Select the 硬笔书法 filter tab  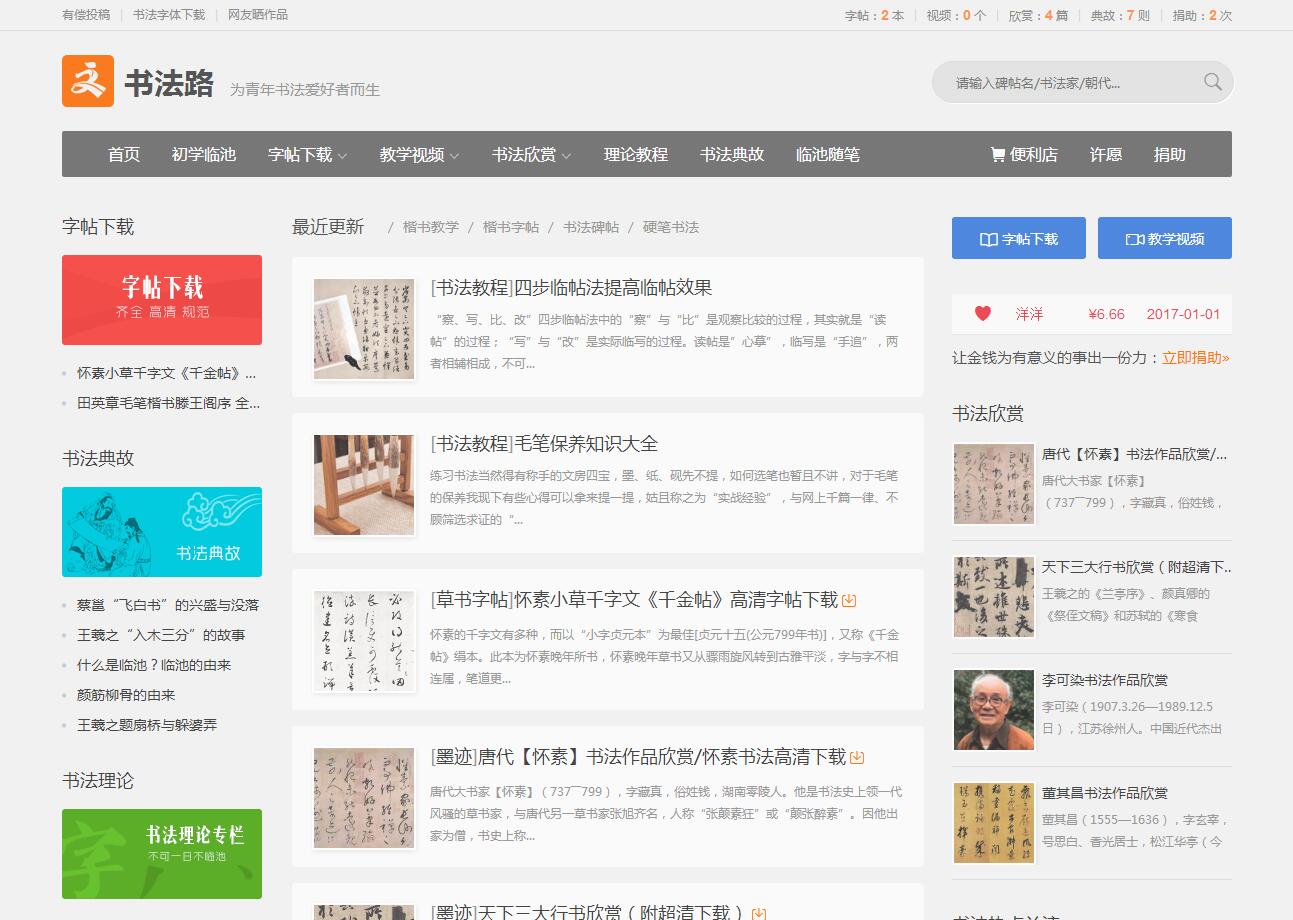[671, 227]
